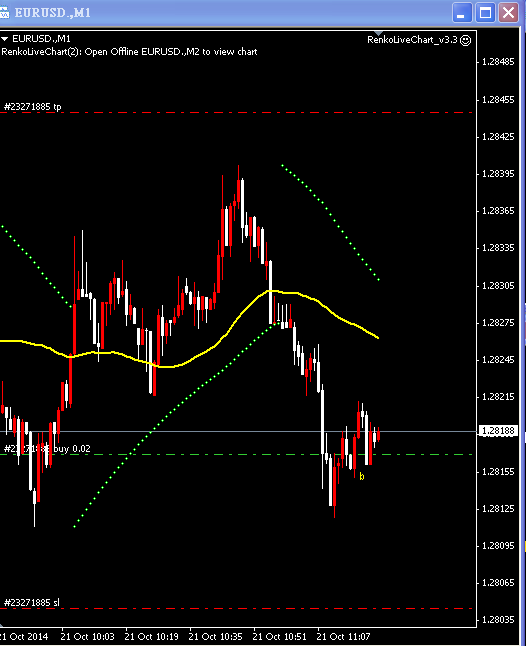The image size is (526, 646).
Task: Close the EURUSD.,M1 chart window
Action: click(508, 13)
